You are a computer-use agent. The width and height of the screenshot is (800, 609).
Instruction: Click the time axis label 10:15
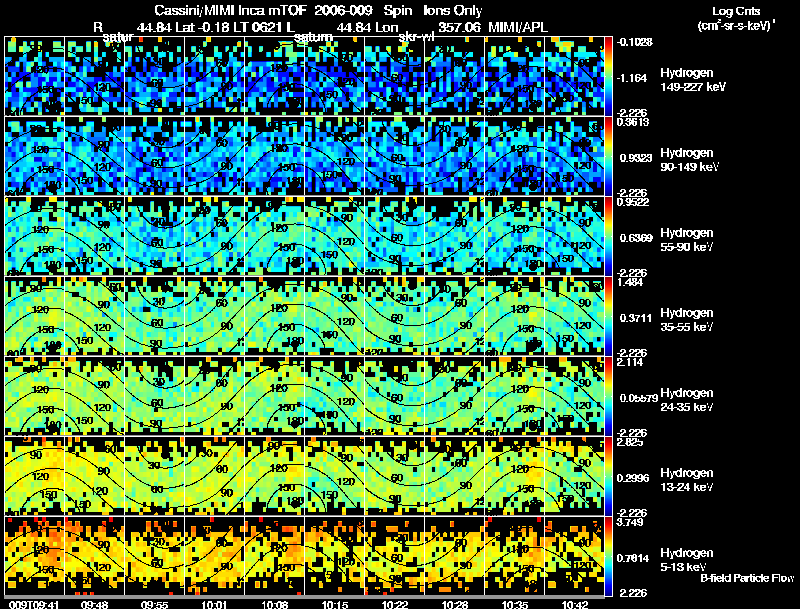pyautogui.click(x=335, y=604)
